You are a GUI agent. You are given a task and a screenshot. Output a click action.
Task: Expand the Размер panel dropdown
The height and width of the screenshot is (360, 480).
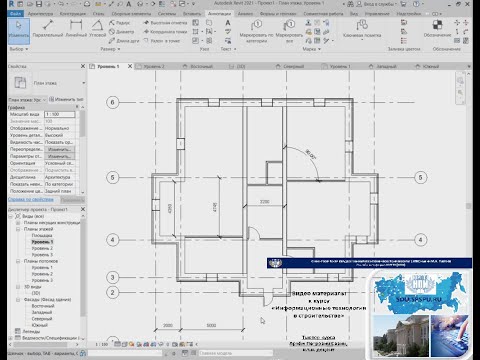pyautogui.click(x=110, y=49)
